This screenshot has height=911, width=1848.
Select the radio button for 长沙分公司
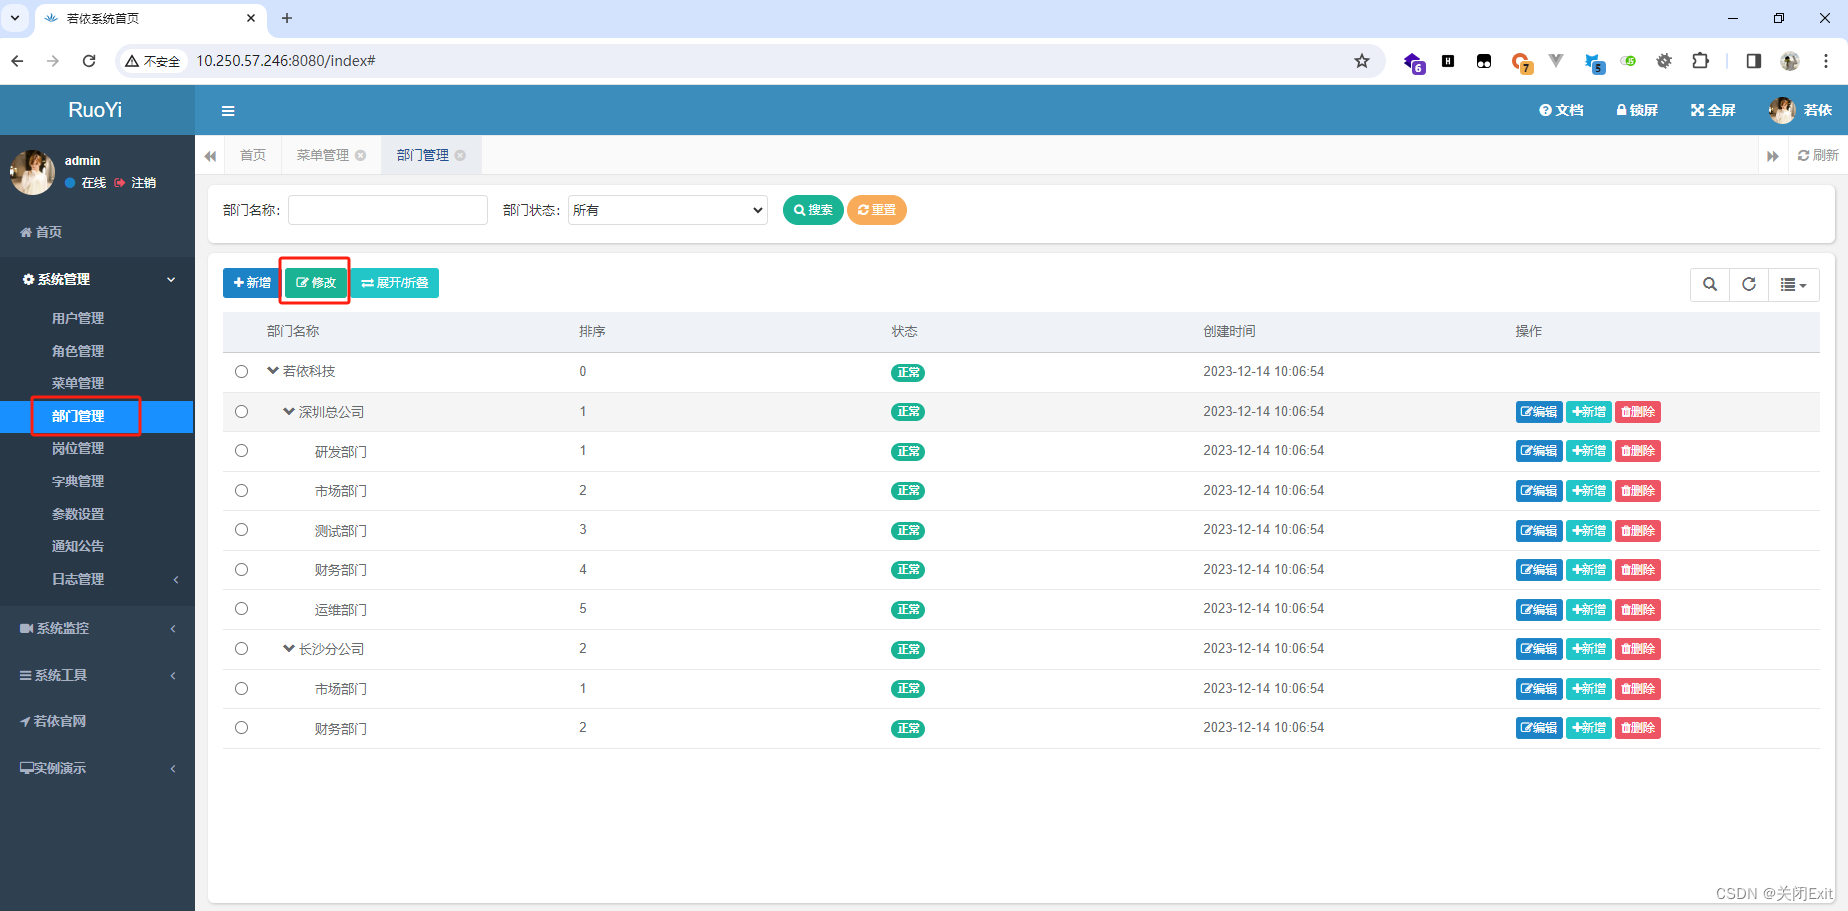[241, 648]
